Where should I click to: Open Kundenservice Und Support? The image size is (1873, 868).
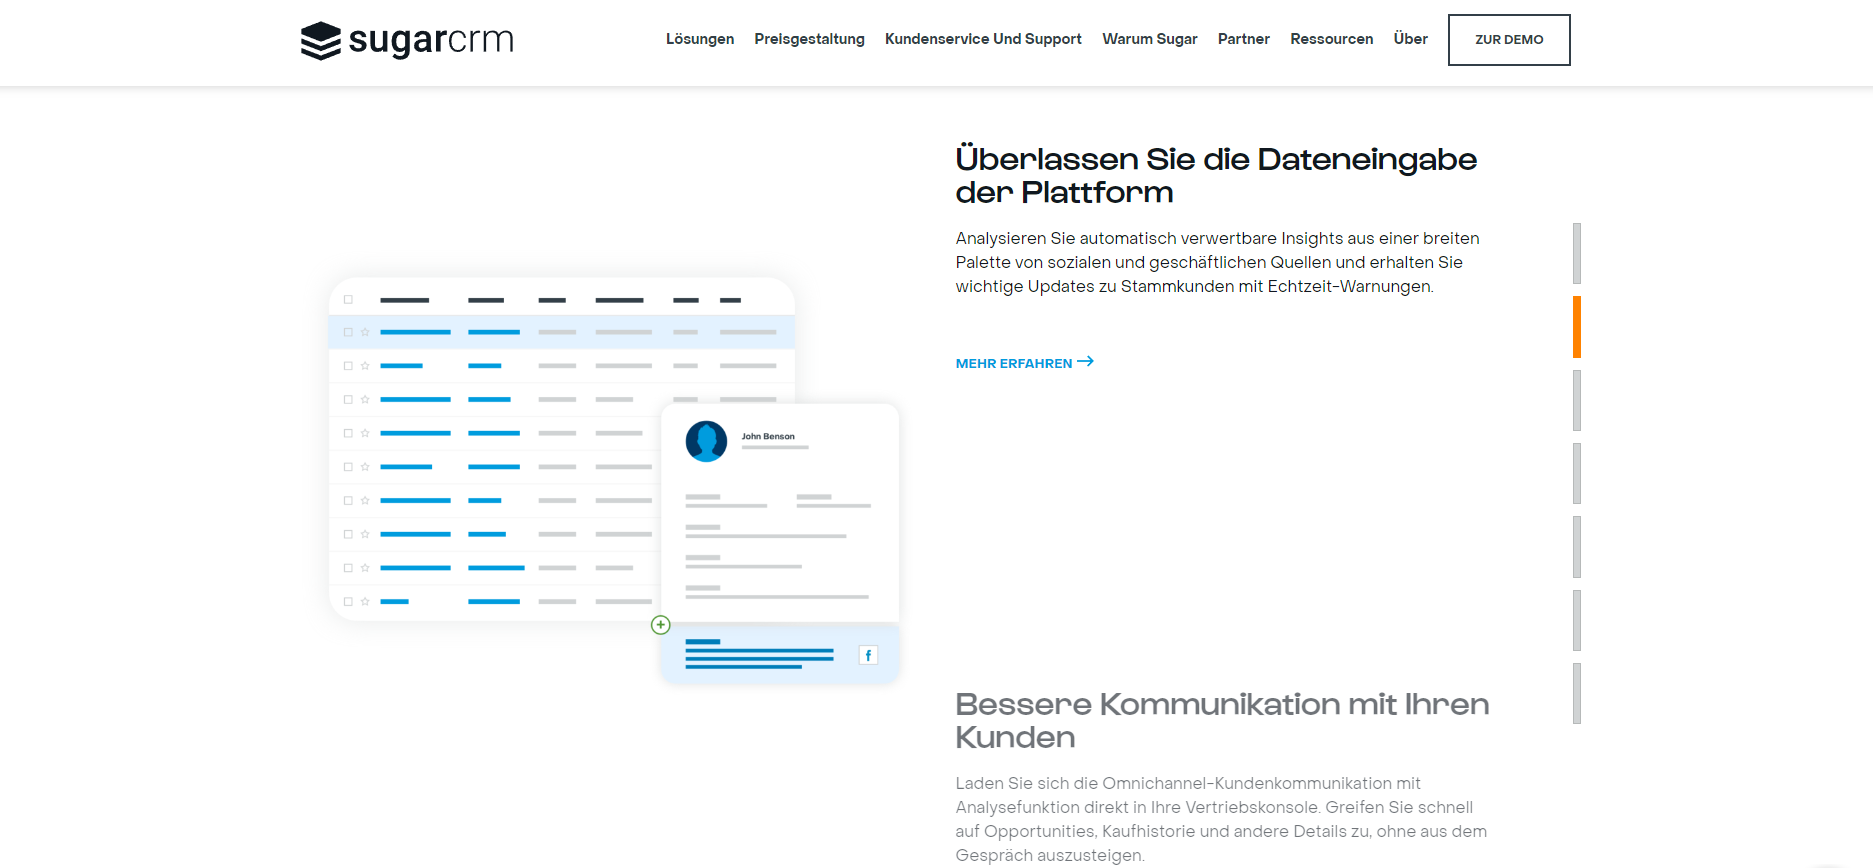(983, 39)
